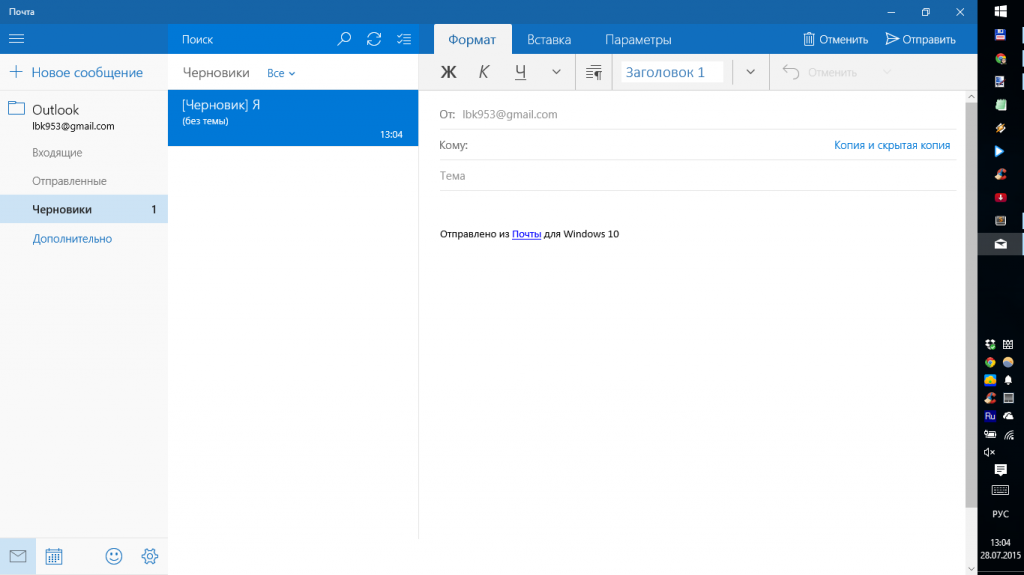Expand the heading styles dropdown

coord(750,72)
